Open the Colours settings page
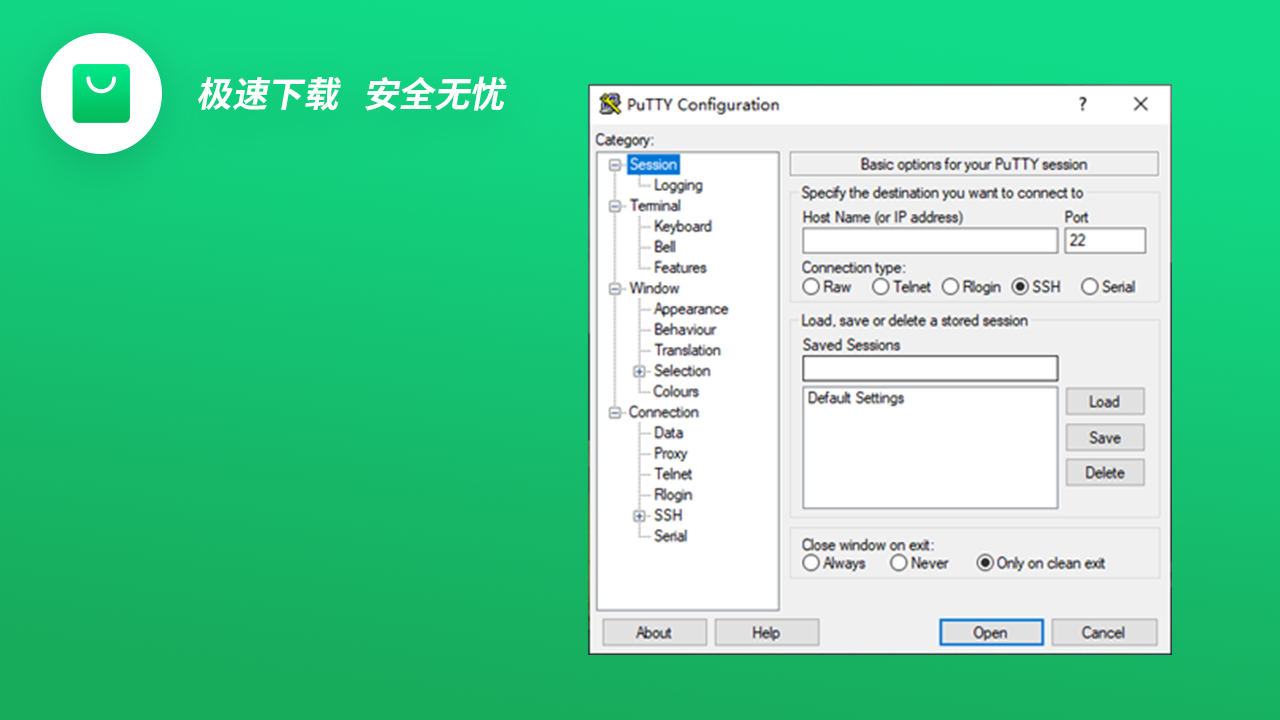This screenshot has width=1280, height=720. (676, 391)
